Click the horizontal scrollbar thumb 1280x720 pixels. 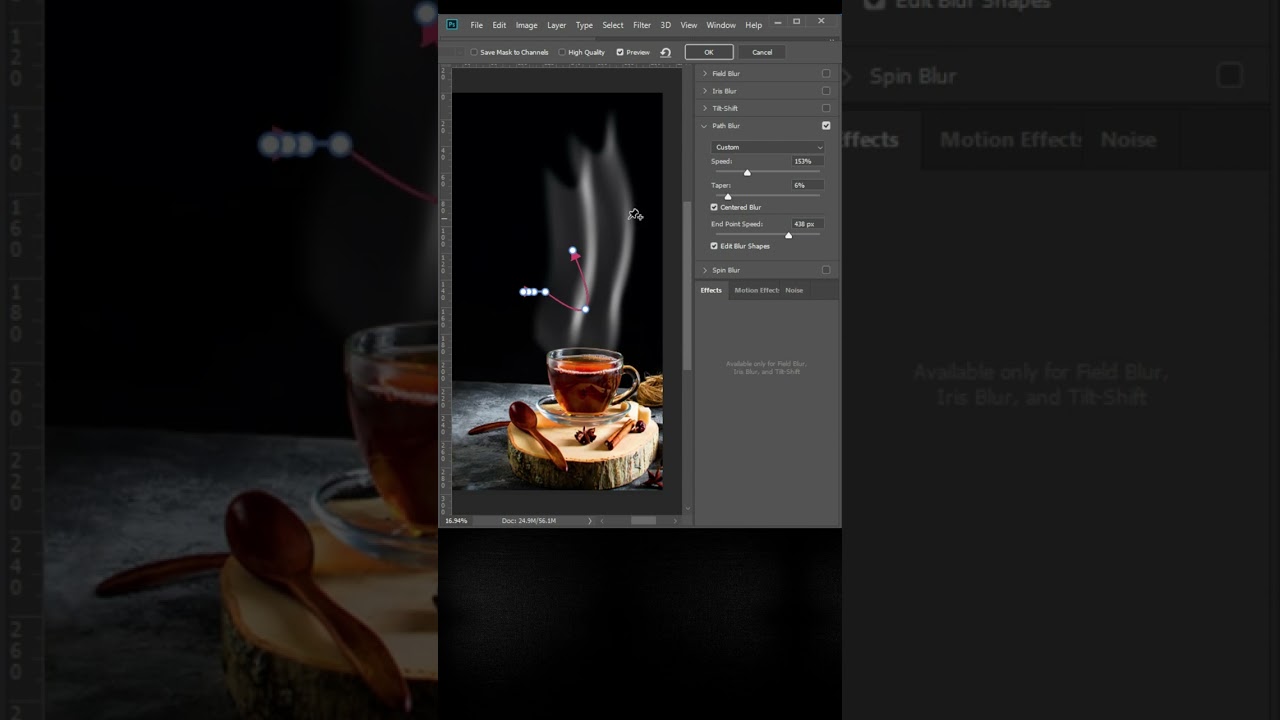(x=643, y=521)
